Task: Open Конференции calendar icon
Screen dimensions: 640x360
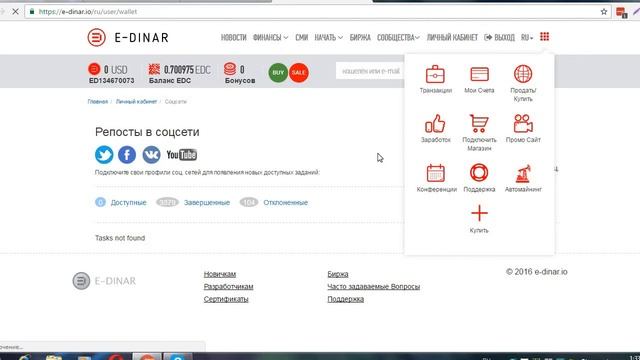Action: point(436,173)
